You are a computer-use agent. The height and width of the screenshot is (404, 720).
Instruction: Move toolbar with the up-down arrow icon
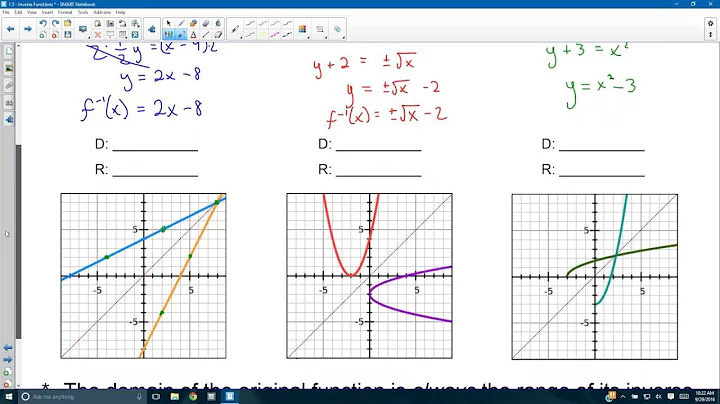[x=711, y=34]
